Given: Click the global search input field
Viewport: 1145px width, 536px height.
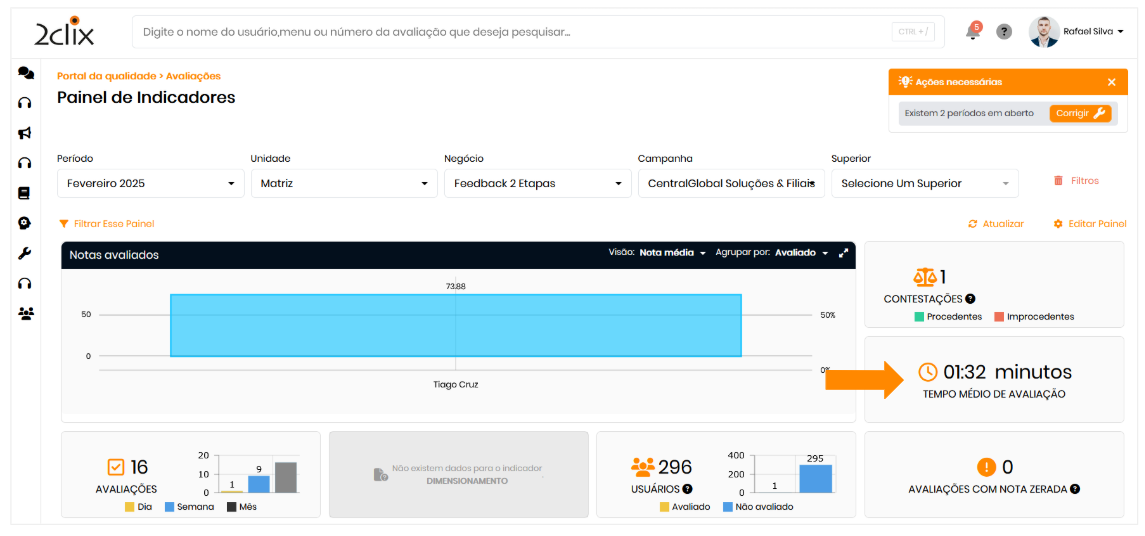Looking at the screenshot, I should [x=510, y=32].
